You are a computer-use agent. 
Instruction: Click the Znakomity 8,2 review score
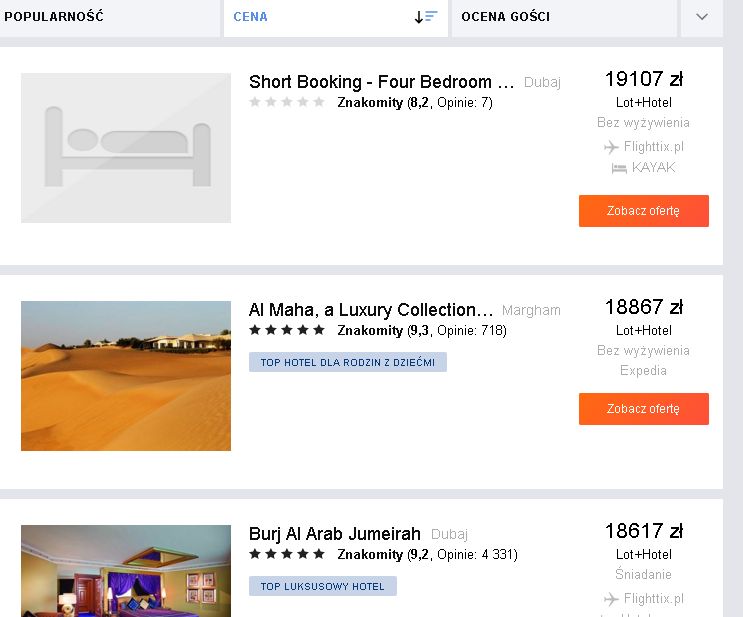click(415, 102)
